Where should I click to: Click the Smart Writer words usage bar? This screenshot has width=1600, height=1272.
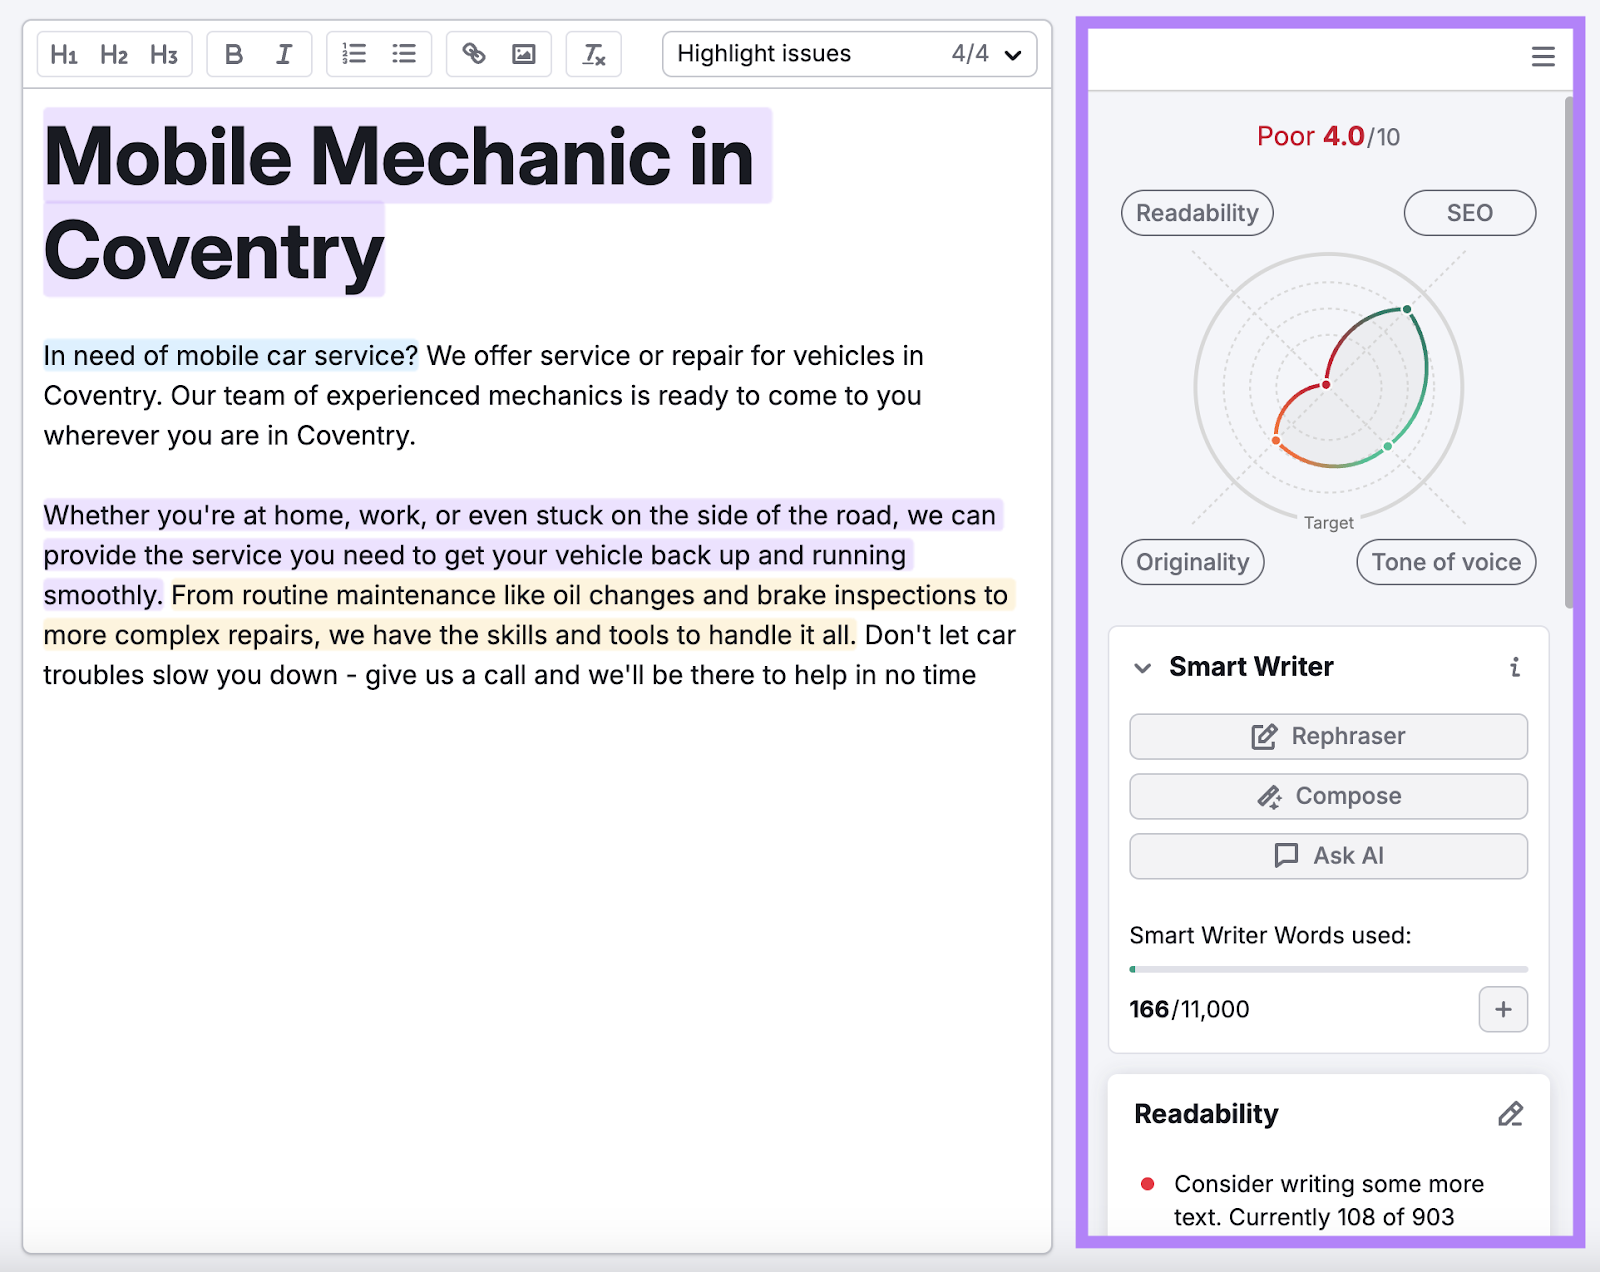(1328, 969)
